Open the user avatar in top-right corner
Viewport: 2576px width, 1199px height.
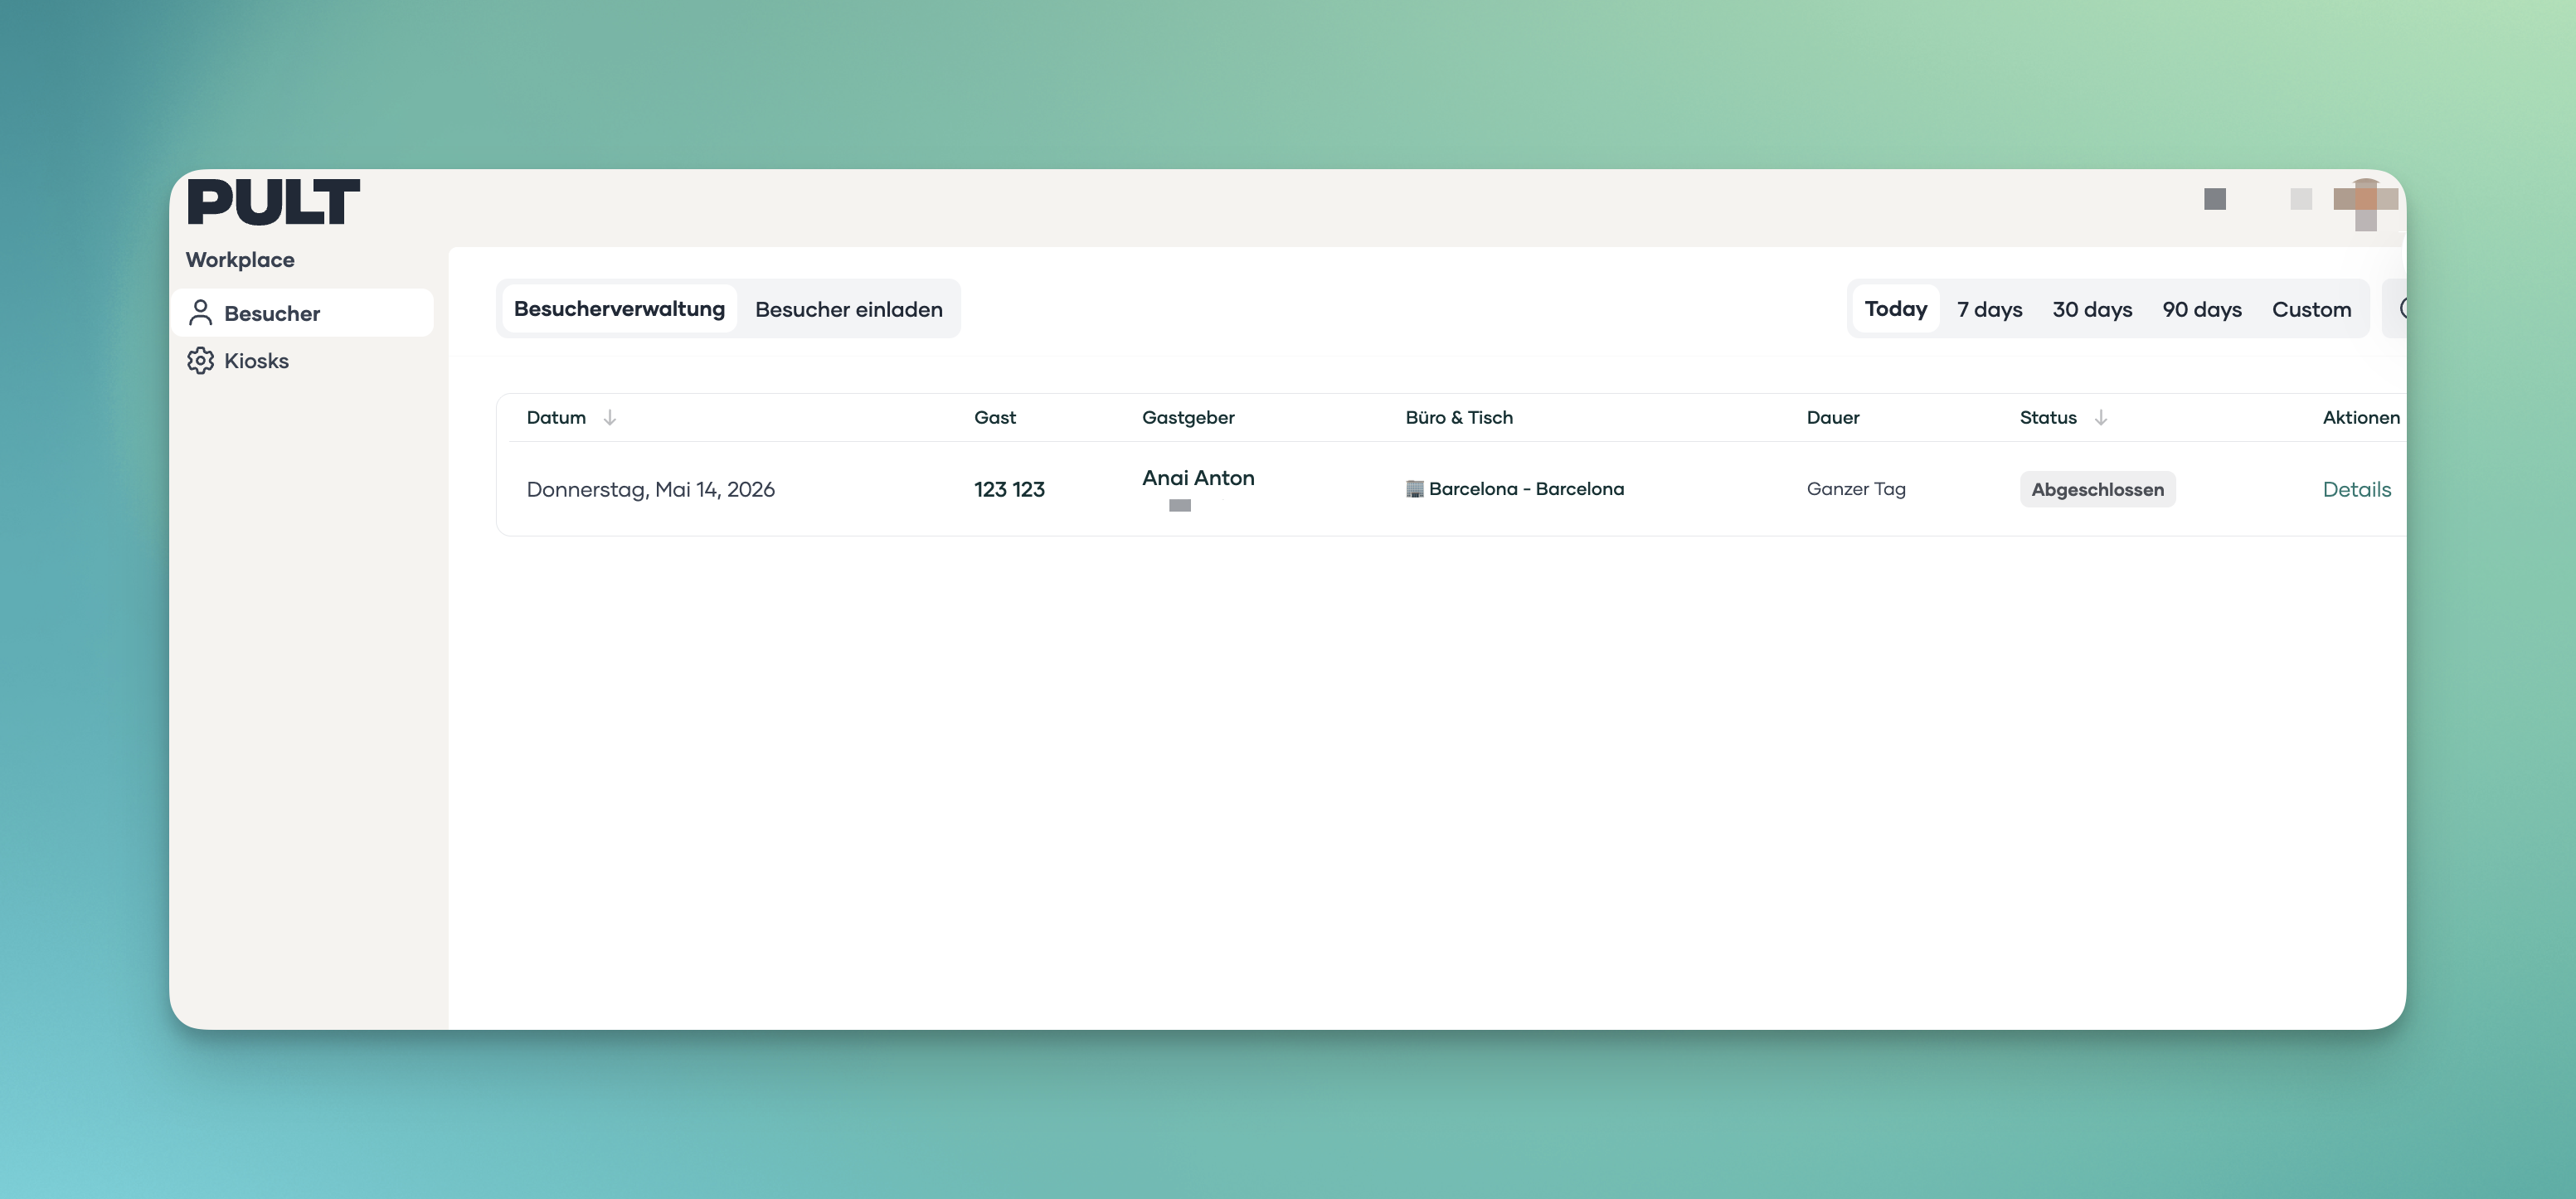point(2366,204)
